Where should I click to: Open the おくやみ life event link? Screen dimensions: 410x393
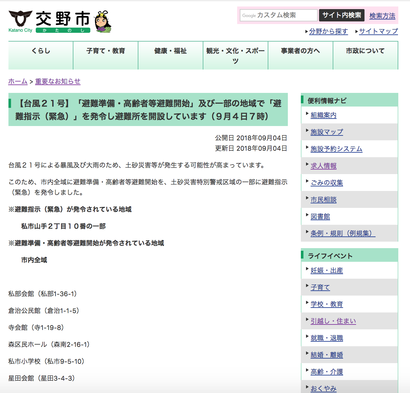pos(323,389)
